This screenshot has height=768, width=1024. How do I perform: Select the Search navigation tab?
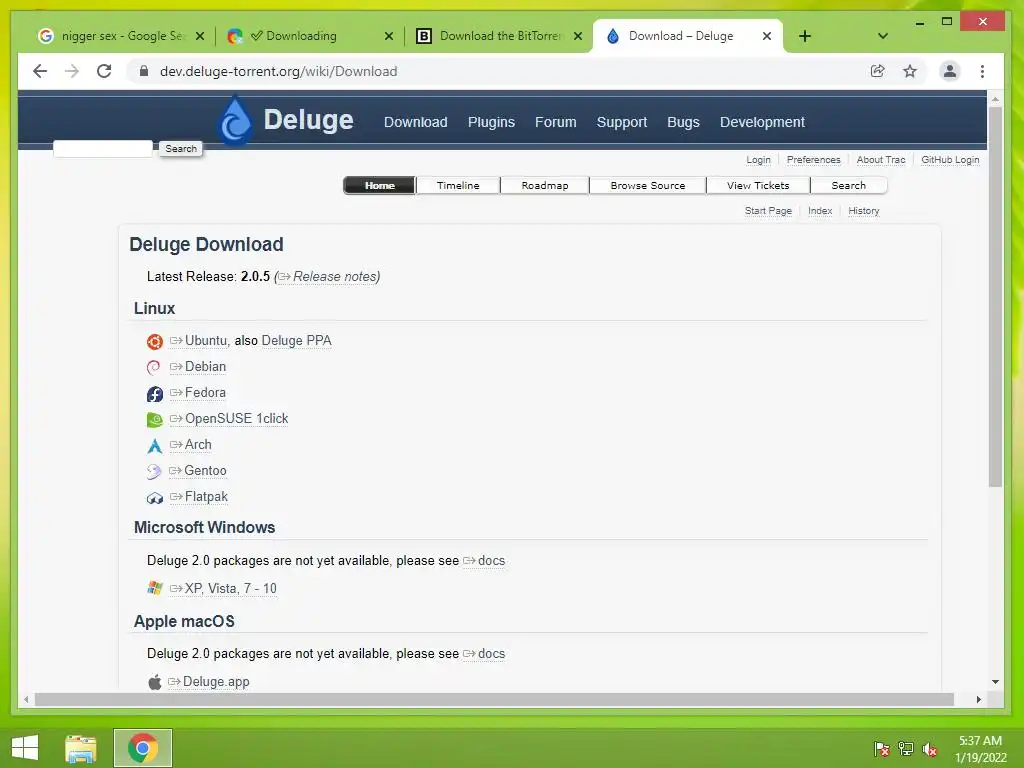[x=848, y=185]
